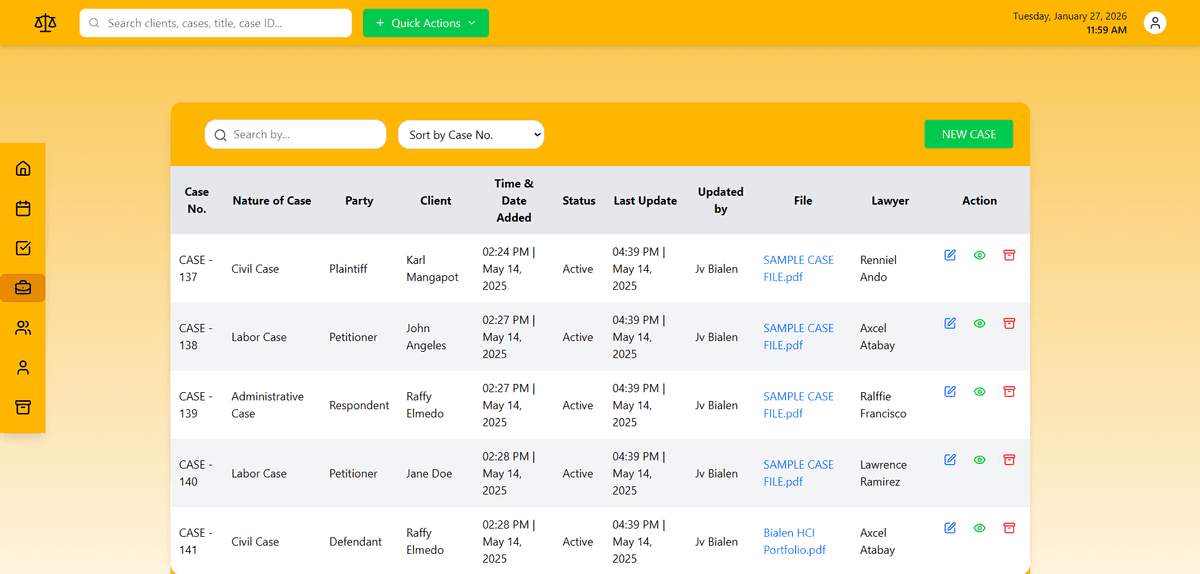
Task: Open the Archive box in sidebar
Action: 23,408
